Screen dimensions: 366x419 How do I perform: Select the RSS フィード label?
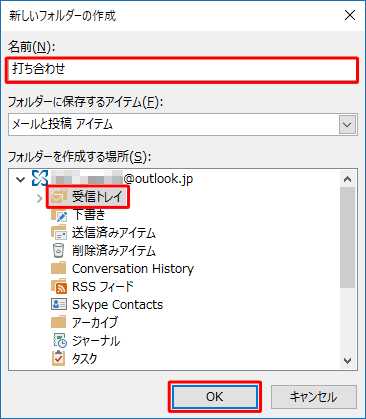tap(103, 287)
